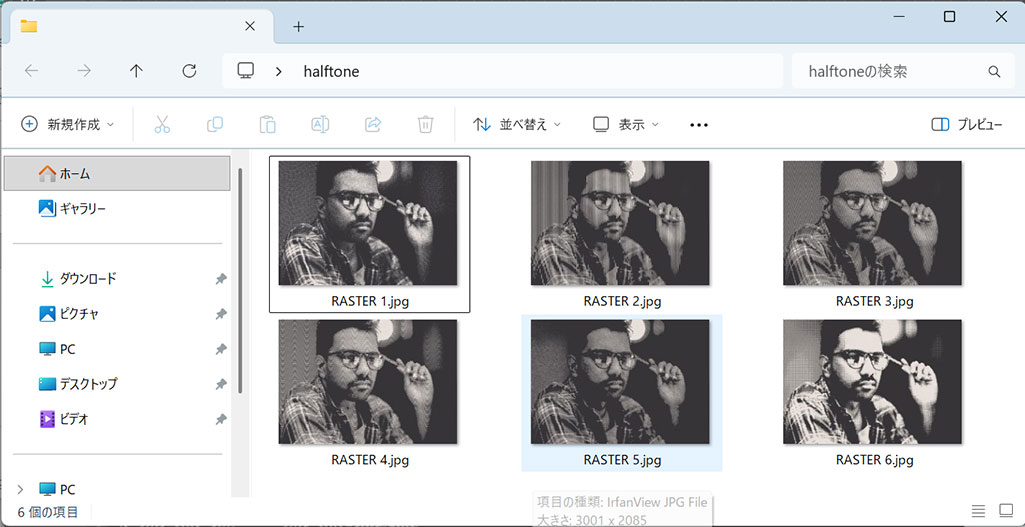Unpin ダウンロード using its pin icon

tap(221, 279)
